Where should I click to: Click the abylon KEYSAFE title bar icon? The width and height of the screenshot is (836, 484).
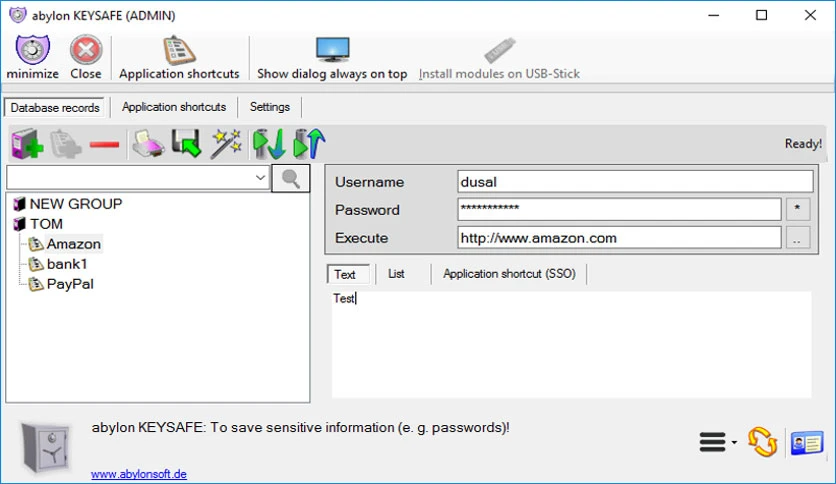[18, 15]
